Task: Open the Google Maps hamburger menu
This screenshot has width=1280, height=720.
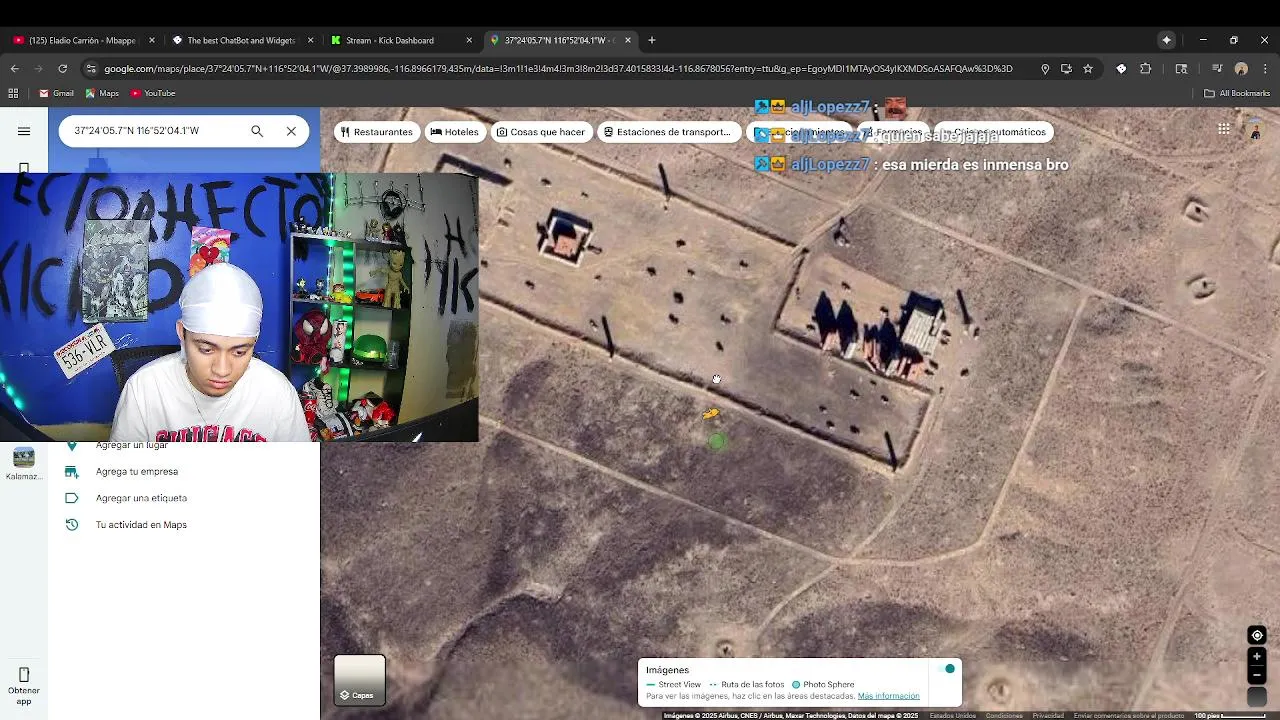Action: (x=24, y=131)
